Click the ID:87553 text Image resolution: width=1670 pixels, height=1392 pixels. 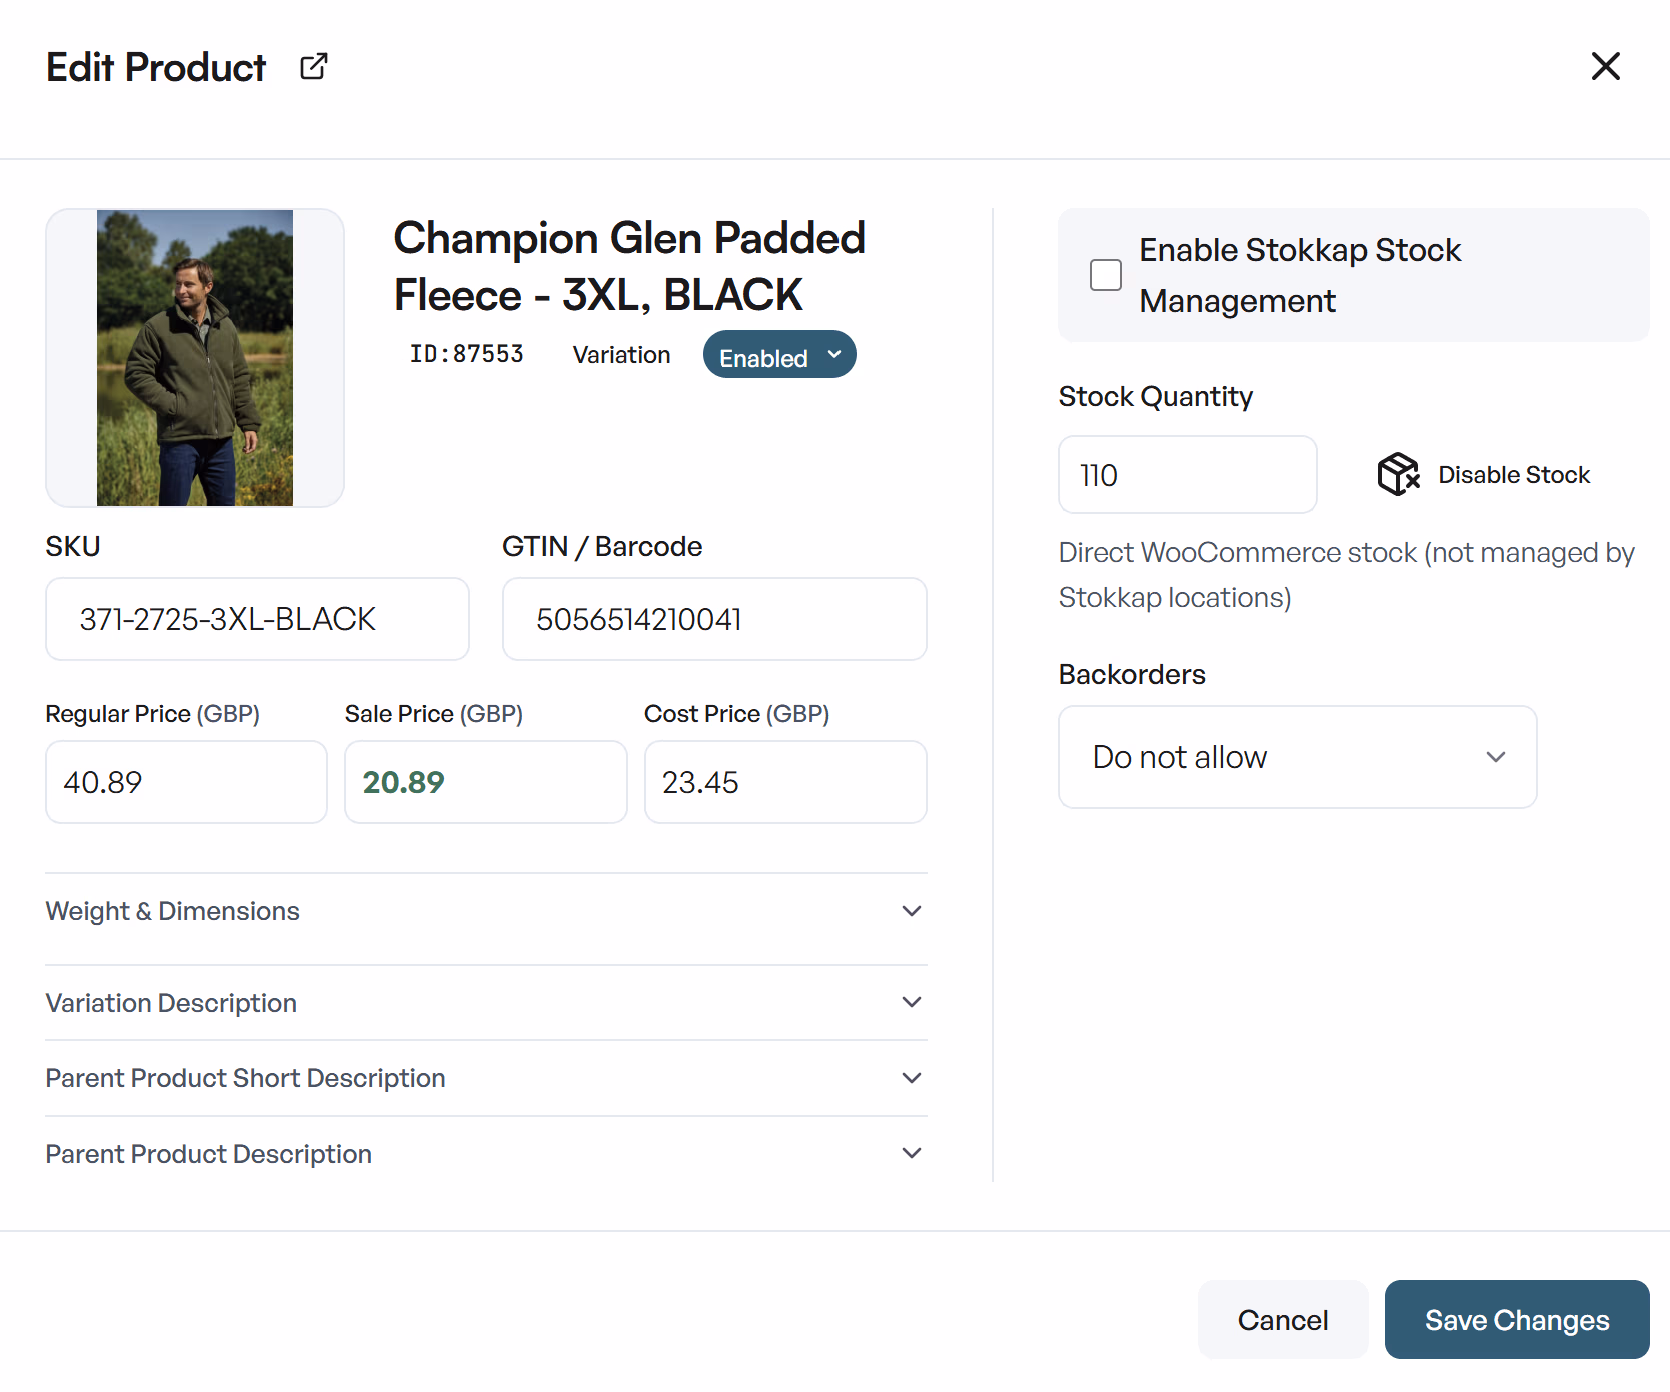point(466,354)
